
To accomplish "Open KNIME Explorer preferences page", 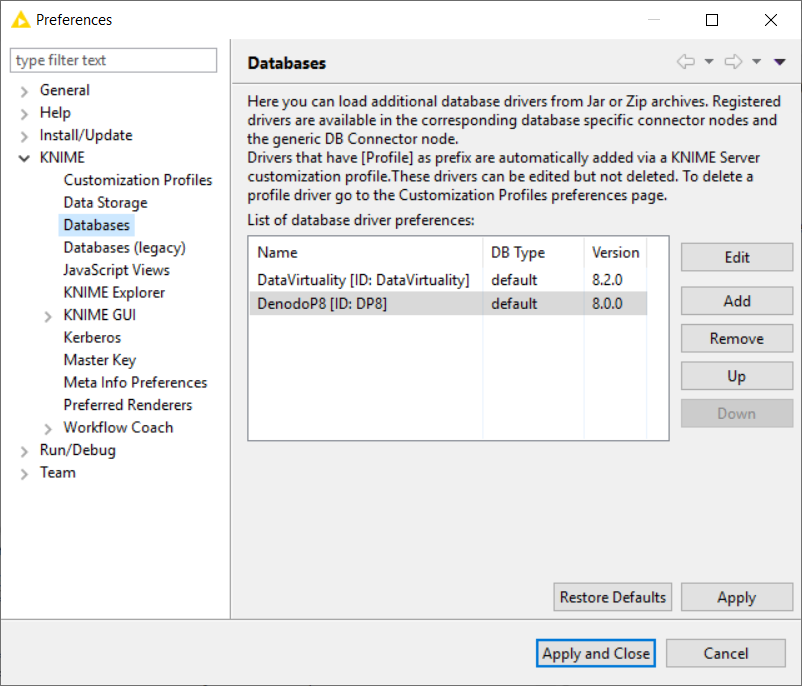I will 114,293.
